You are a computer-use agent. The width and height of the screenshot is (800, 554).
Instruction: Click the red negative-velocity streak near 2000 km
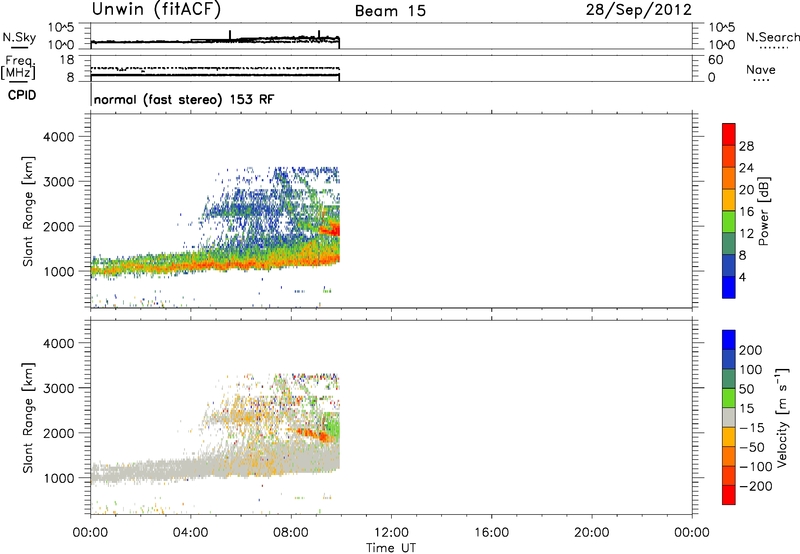(x=312, y=434)
